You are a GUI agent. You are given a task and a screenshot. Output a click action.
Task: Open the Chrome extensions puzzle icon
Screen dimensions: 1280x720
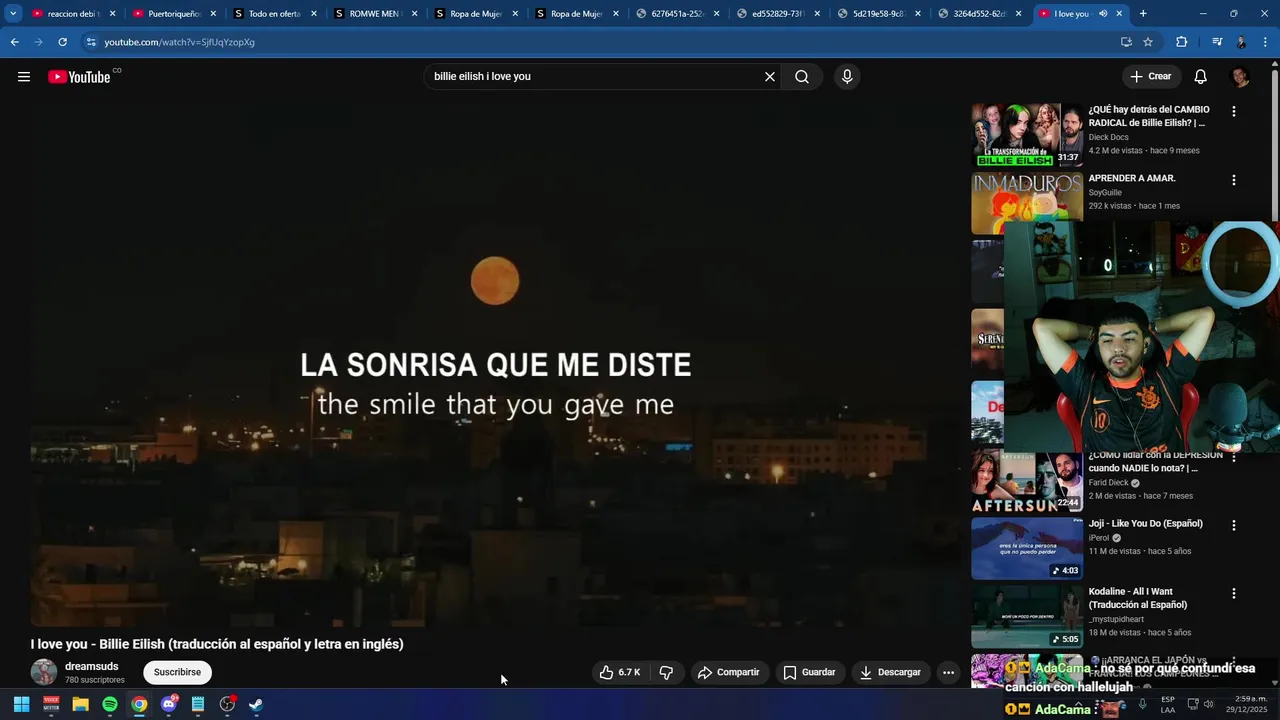coord(1181,42)
